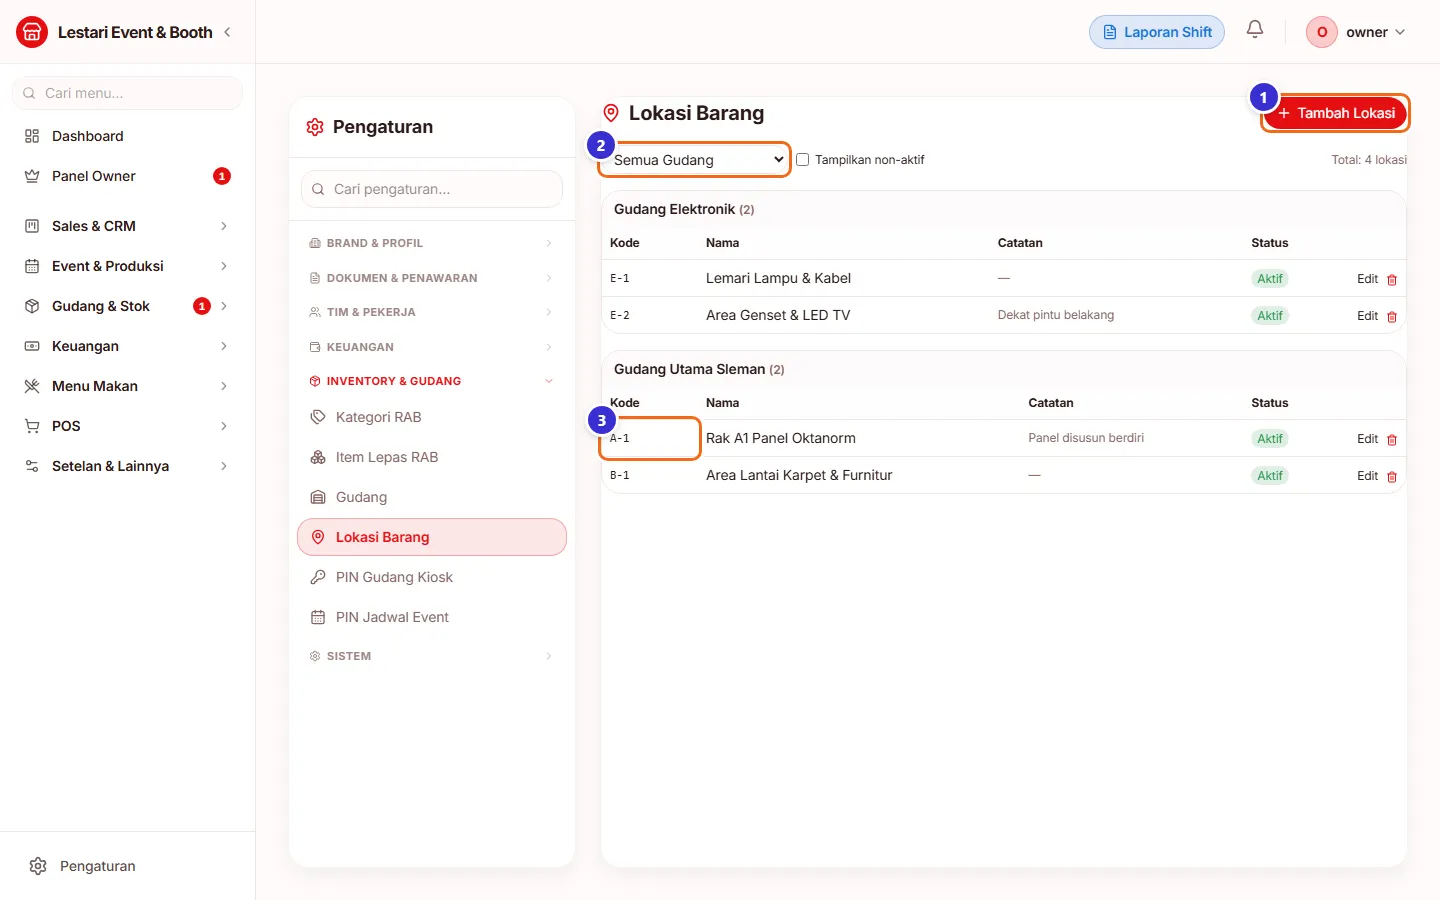Expand the BRAND & PROFIL settings section
The image size is (1440, 900).
pos(432,243)
